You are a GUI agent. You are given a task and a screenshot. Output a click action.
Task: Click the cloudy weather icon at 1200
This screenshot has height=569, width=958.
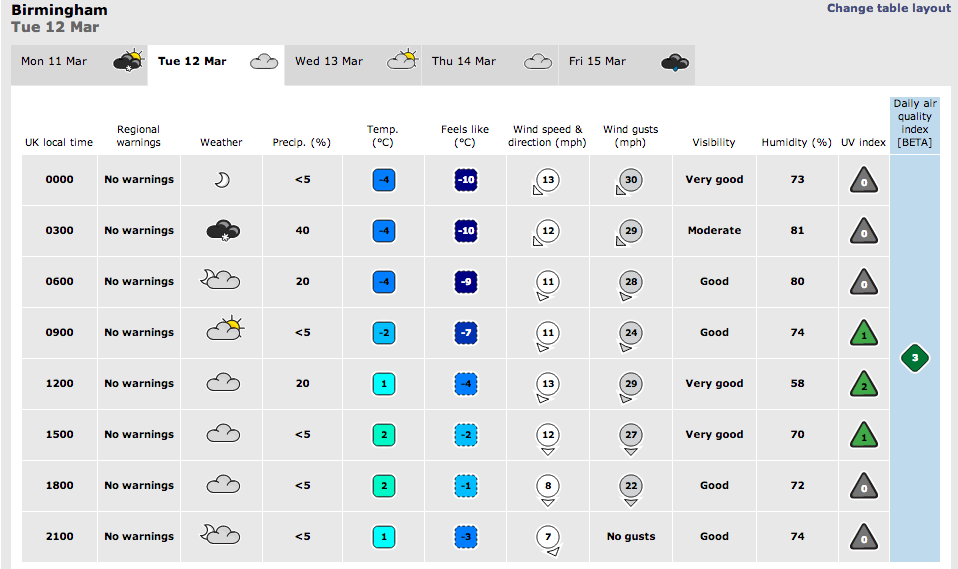[x=223, y=383]
